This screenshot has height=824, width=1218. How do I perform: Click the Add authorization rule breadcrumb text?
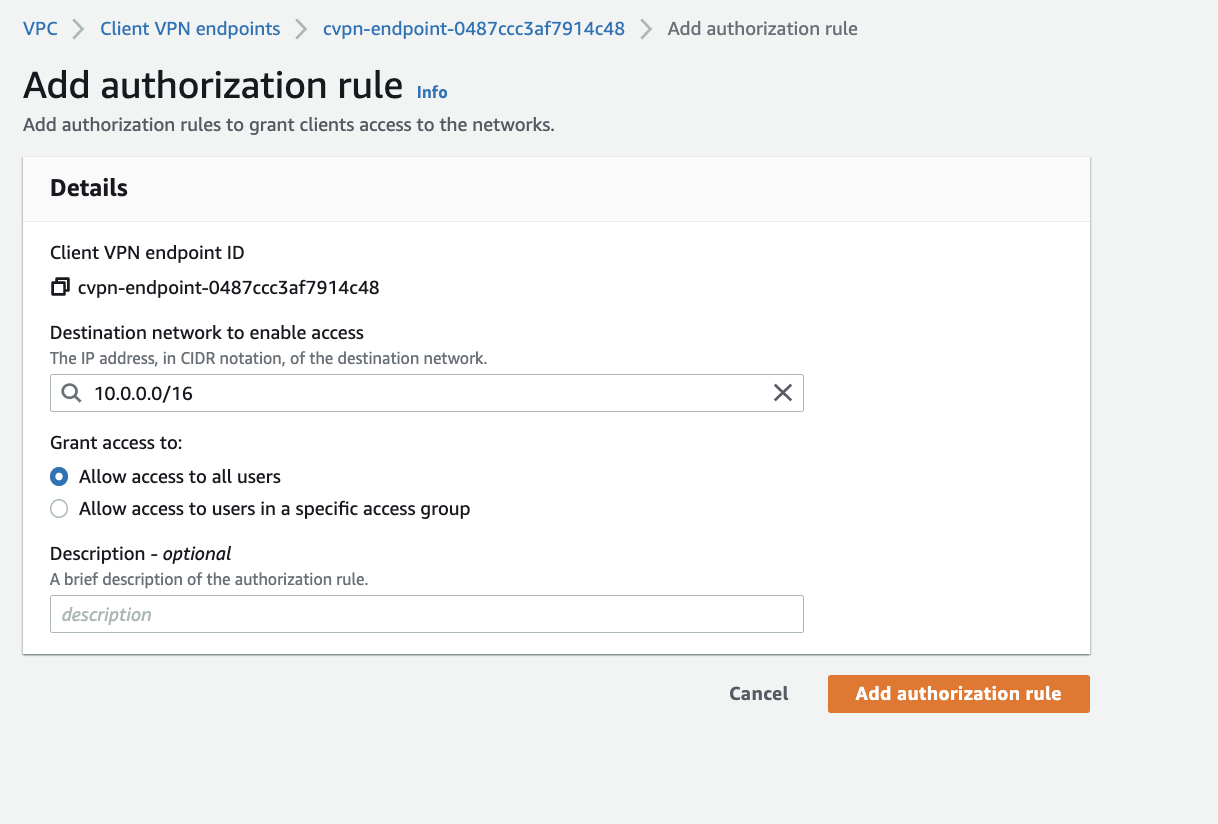[763, 29]
